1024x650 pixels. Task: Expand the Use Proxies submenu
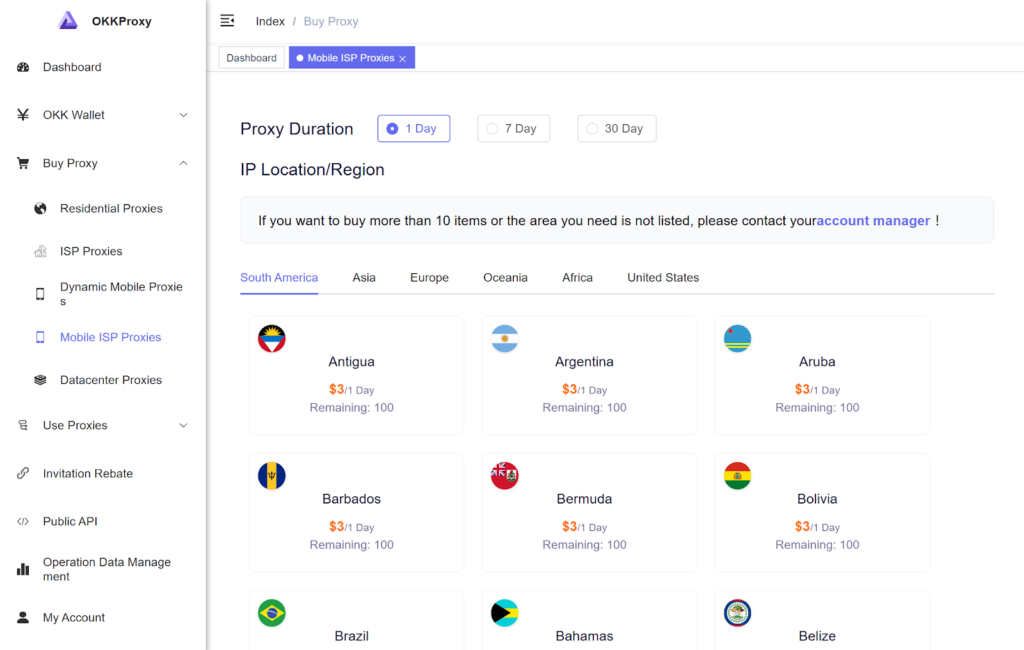(183, 426)
